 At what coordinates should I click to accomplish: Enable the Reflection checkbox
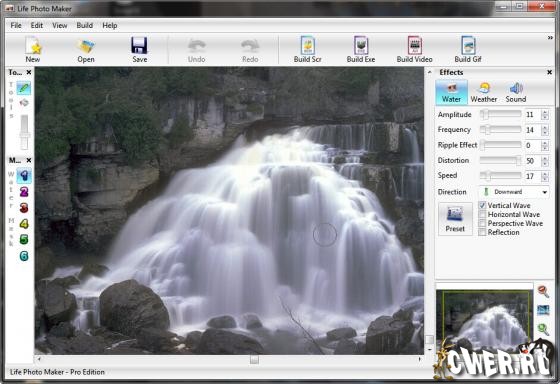(482, 232)
